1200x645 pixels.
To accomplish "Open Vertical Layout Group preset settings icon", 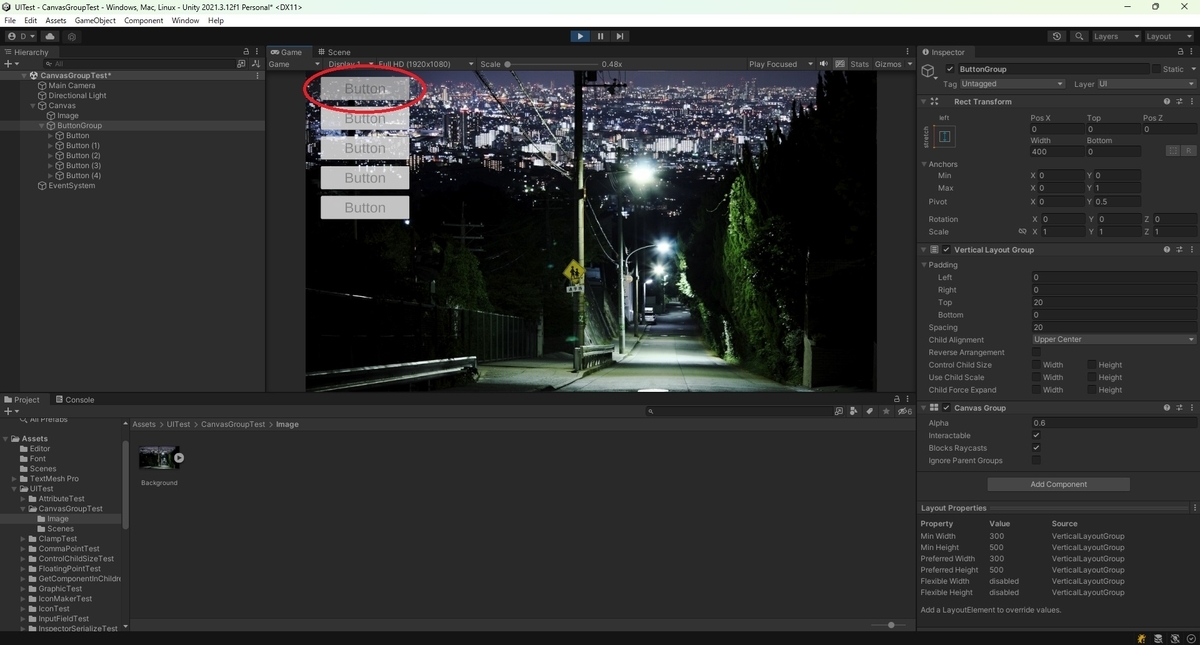I will coord(1179,250).
